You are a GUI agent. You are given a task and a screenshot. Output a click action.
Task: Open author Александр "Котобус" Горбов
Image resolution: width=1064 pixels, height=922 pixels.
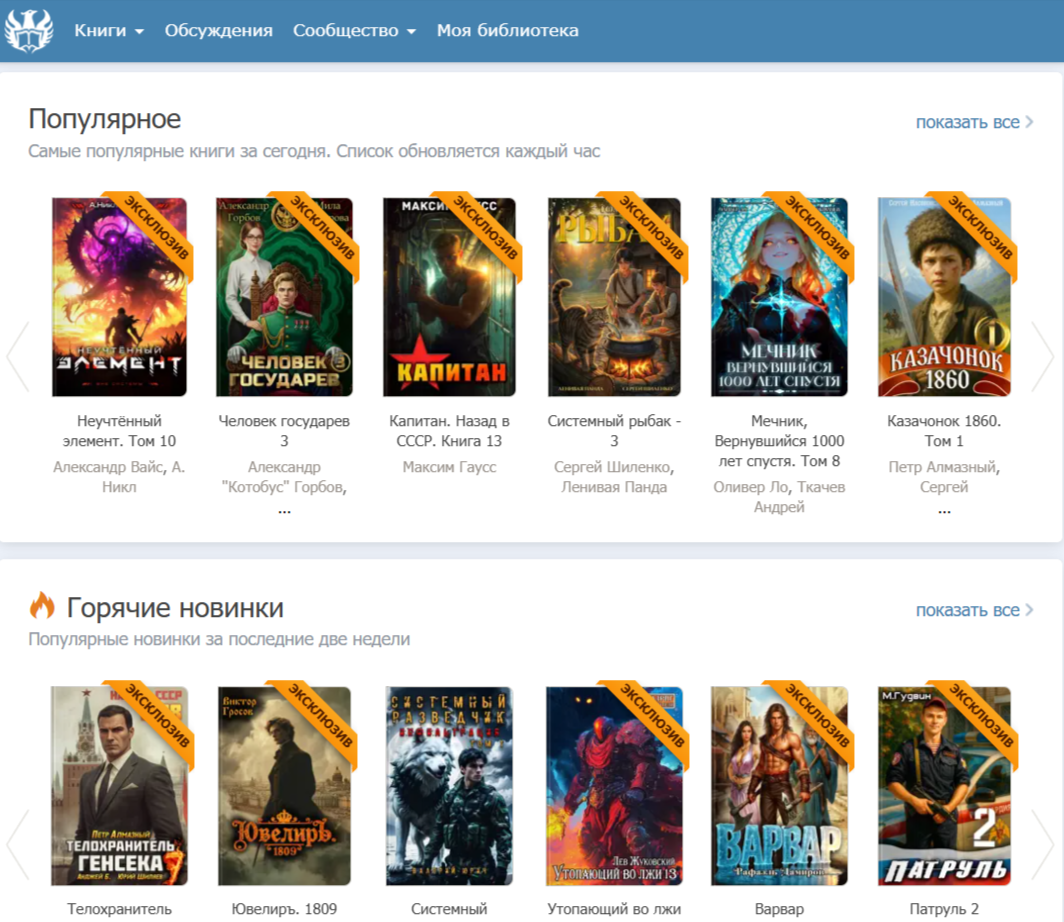click(x=284, y=477)
